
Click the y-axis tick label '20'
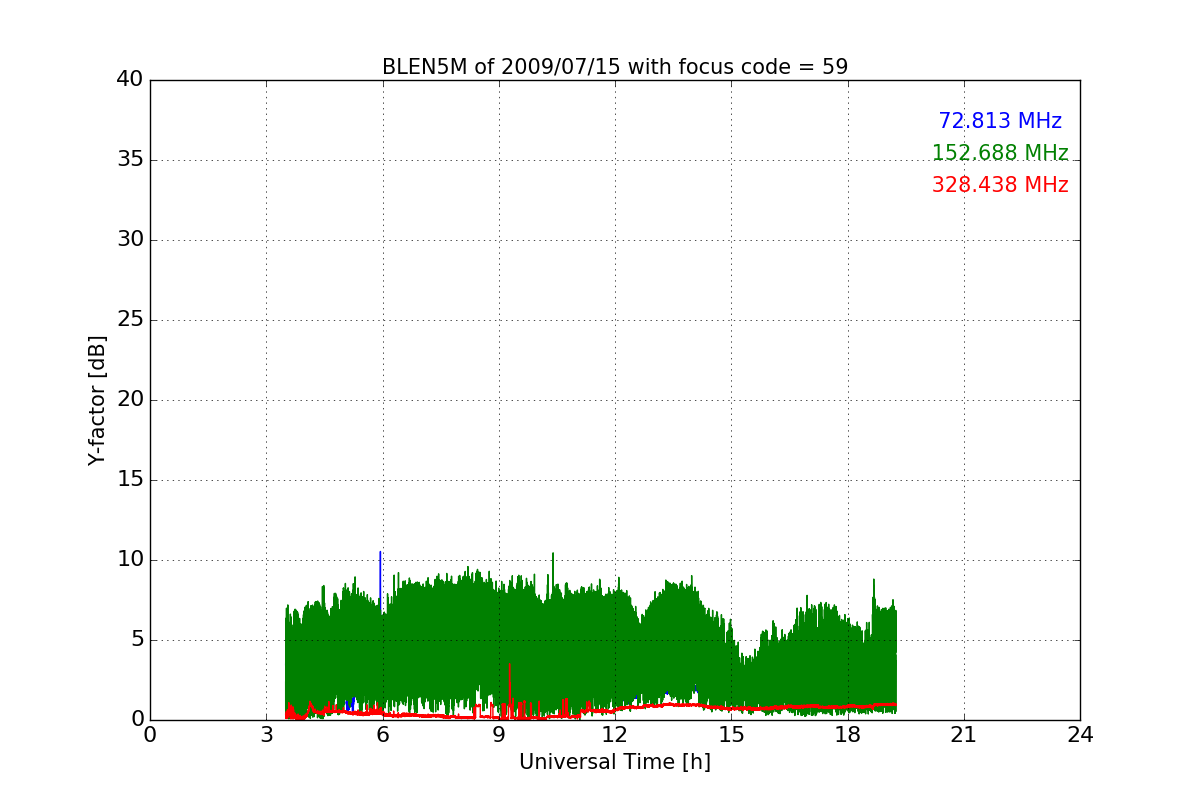[130, 400]
